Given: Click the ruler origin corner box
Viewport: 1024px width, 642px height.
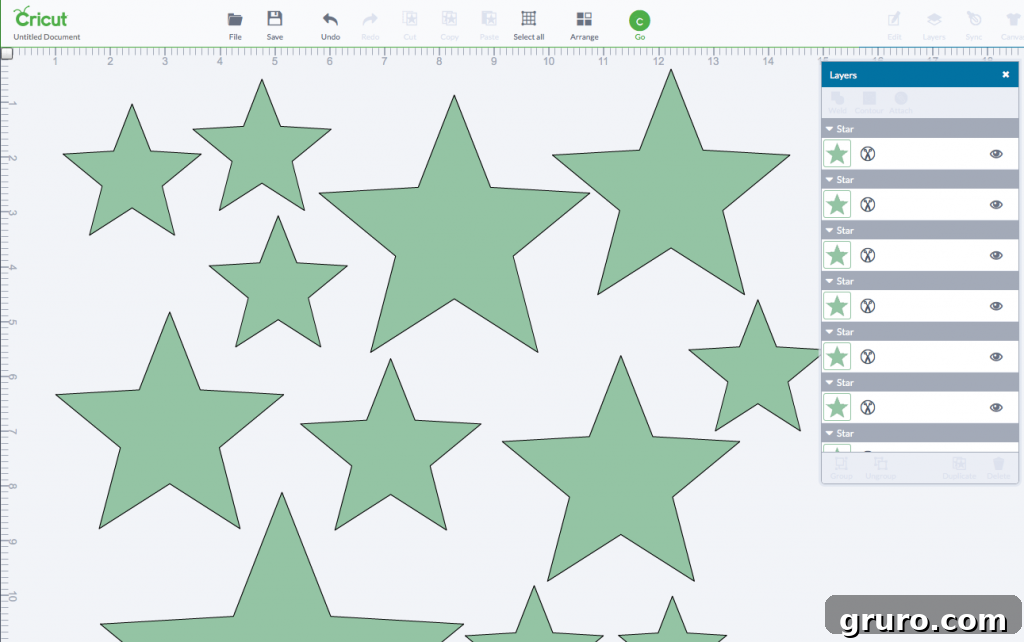Looking at the screenshot, I should click(7, 54).
